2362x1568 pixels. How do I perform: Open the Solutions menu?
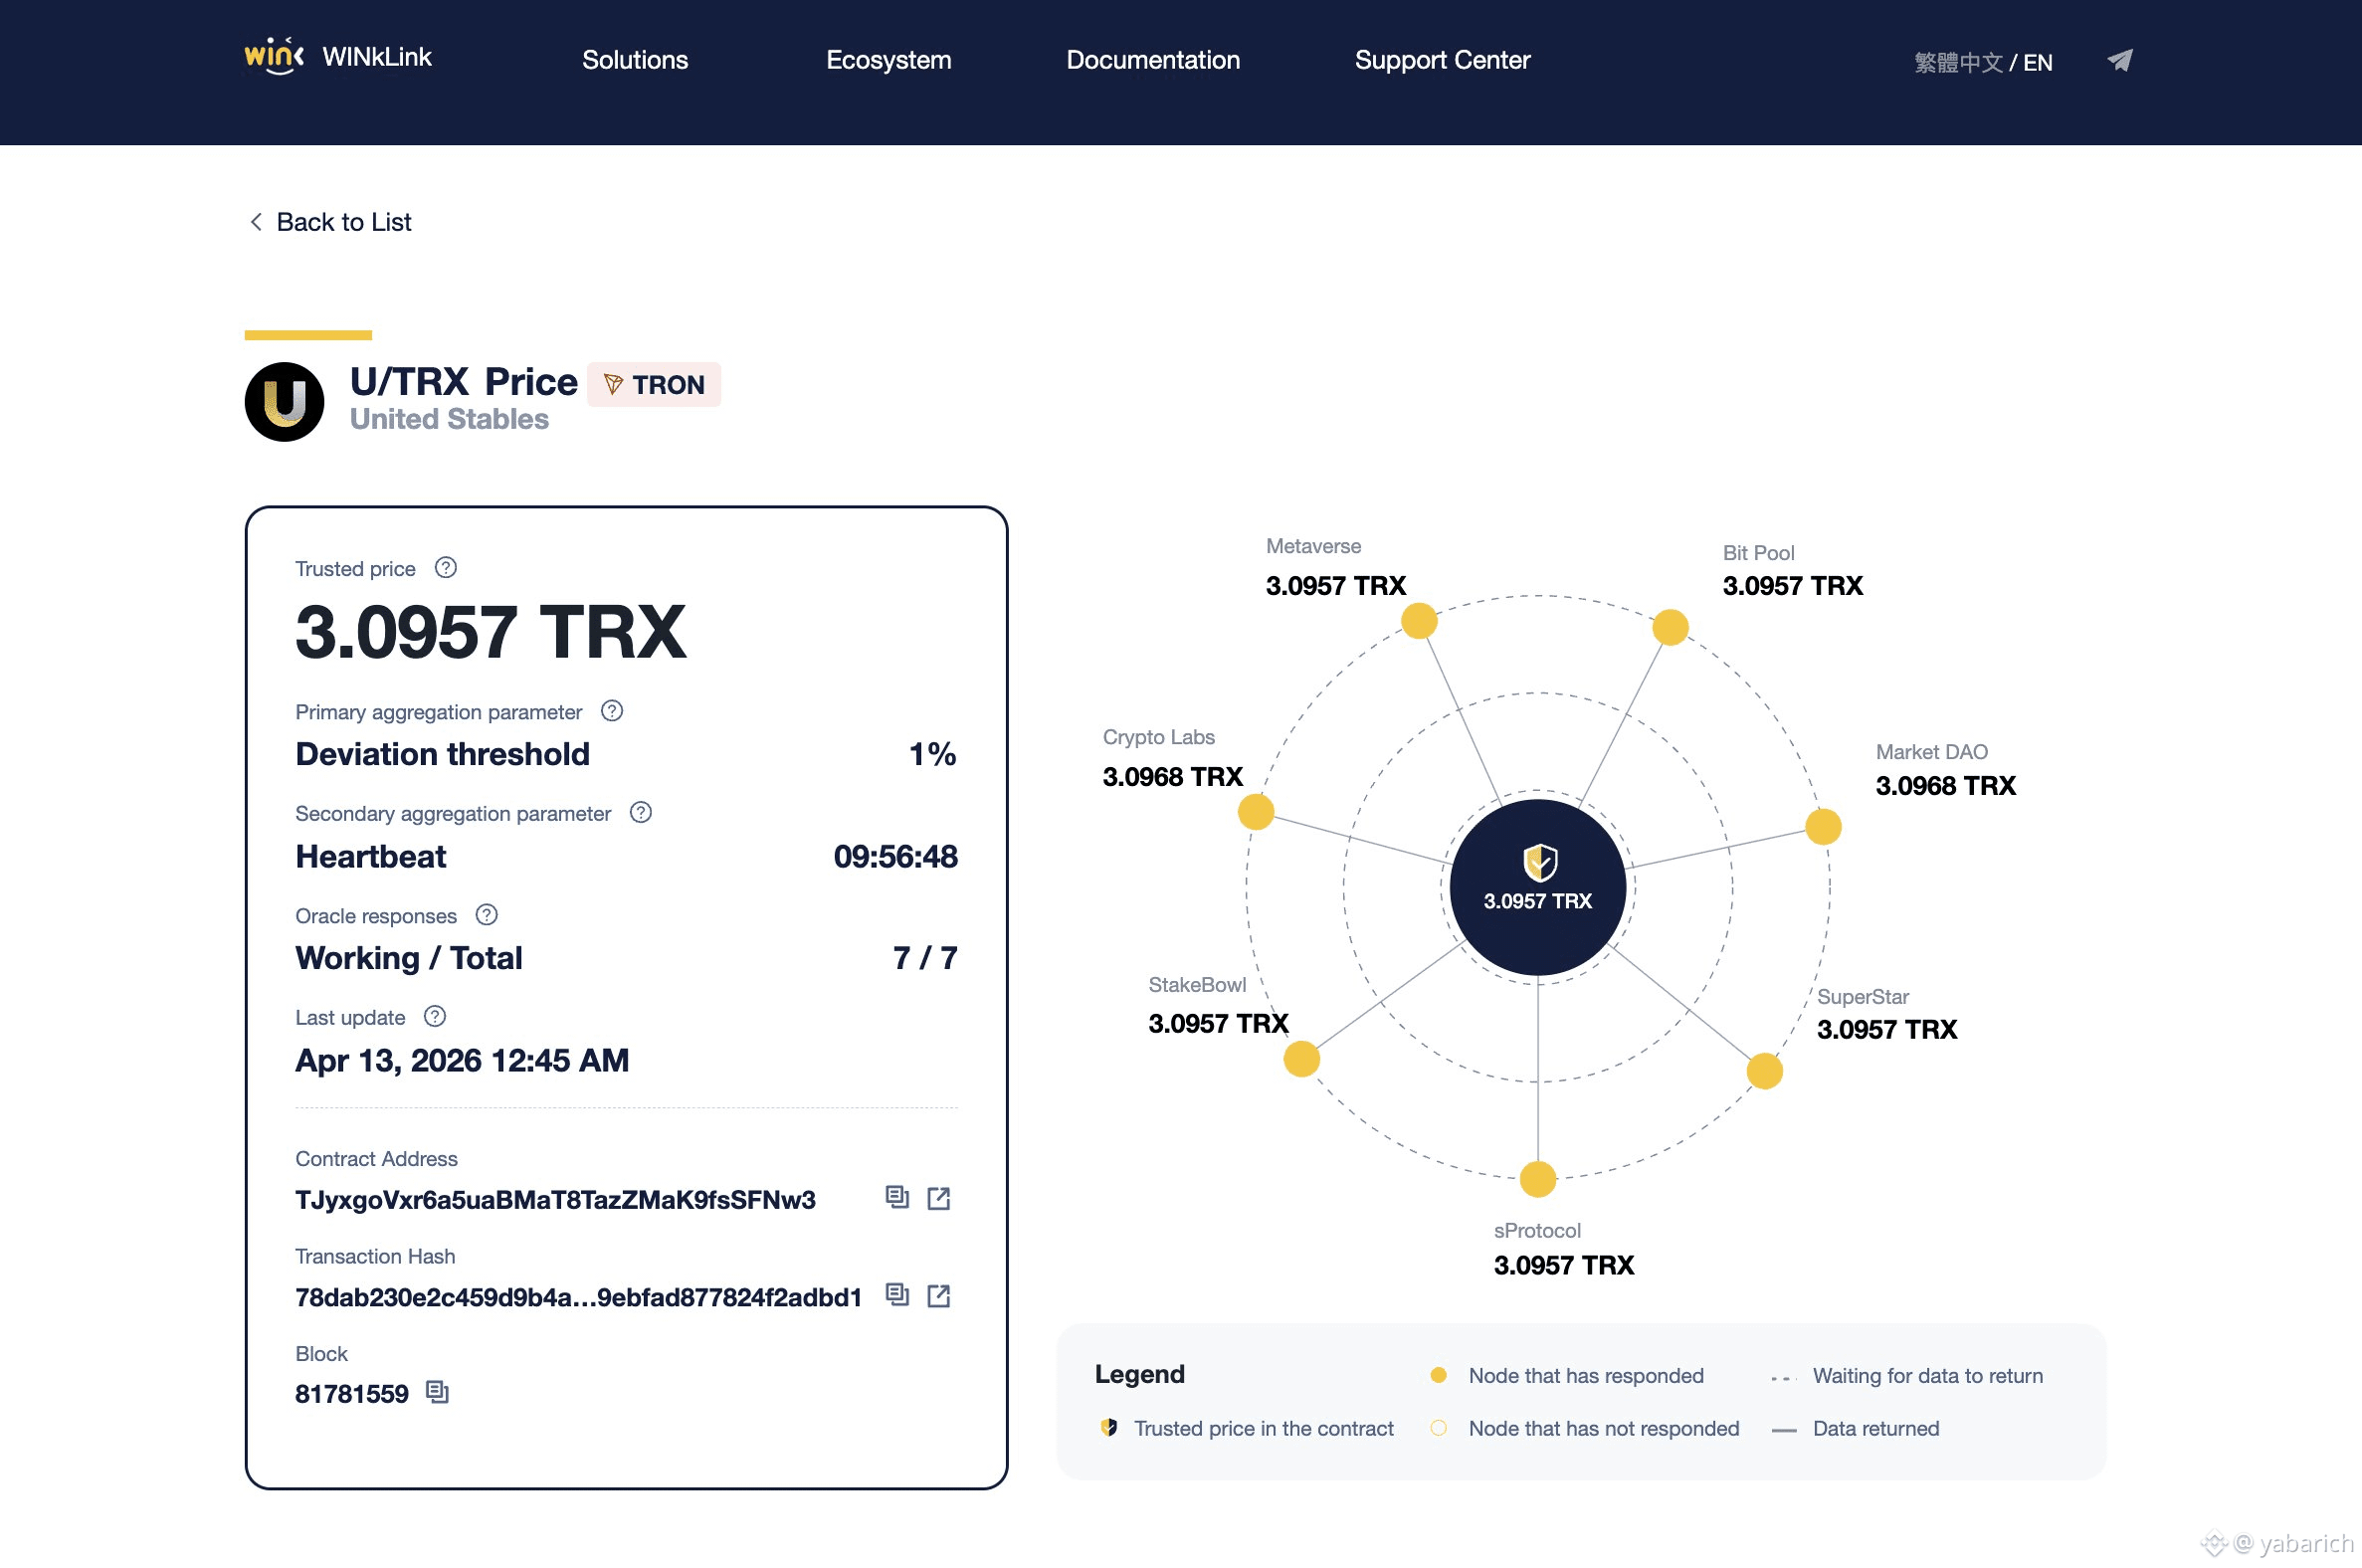click(635, 60)
